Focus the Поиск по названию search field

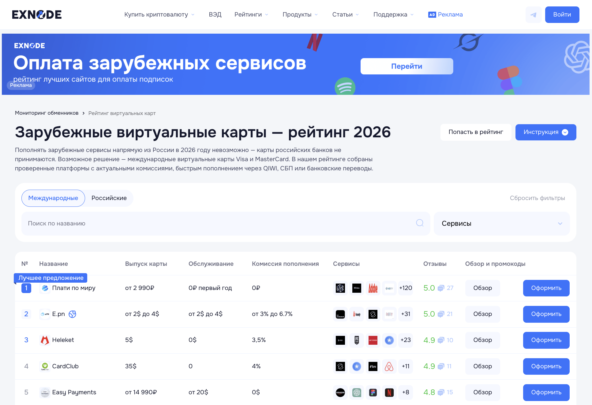click(x=225, y=223)
